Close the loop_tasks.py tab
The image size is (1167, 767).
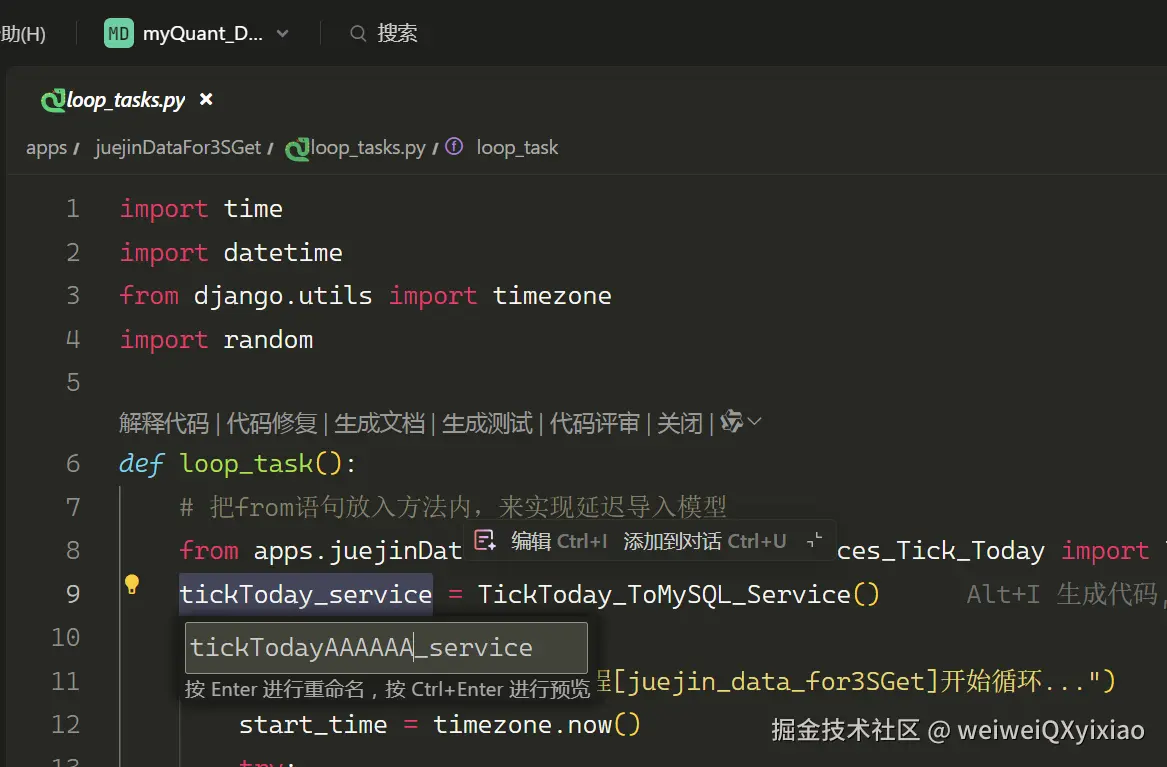coord(206,99)
